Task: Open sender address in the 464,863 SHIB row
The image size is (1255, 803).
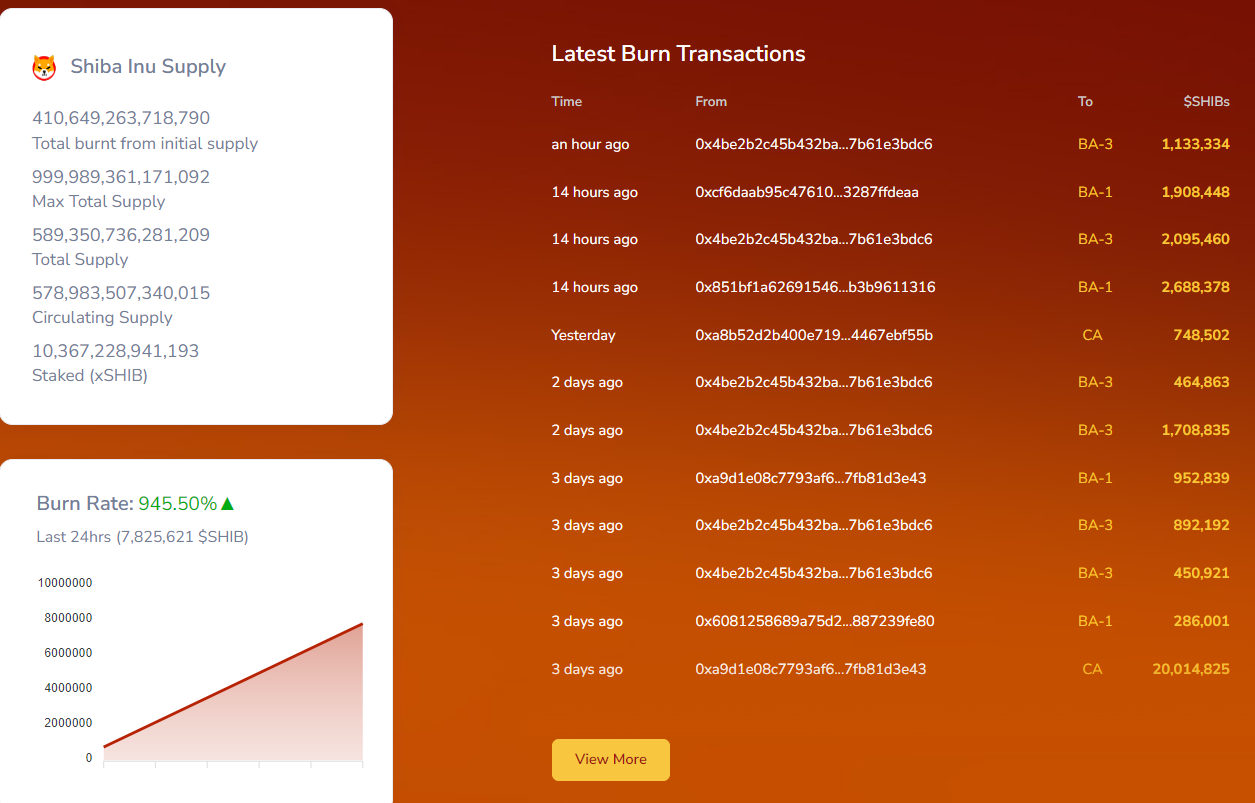Action: 814,382
